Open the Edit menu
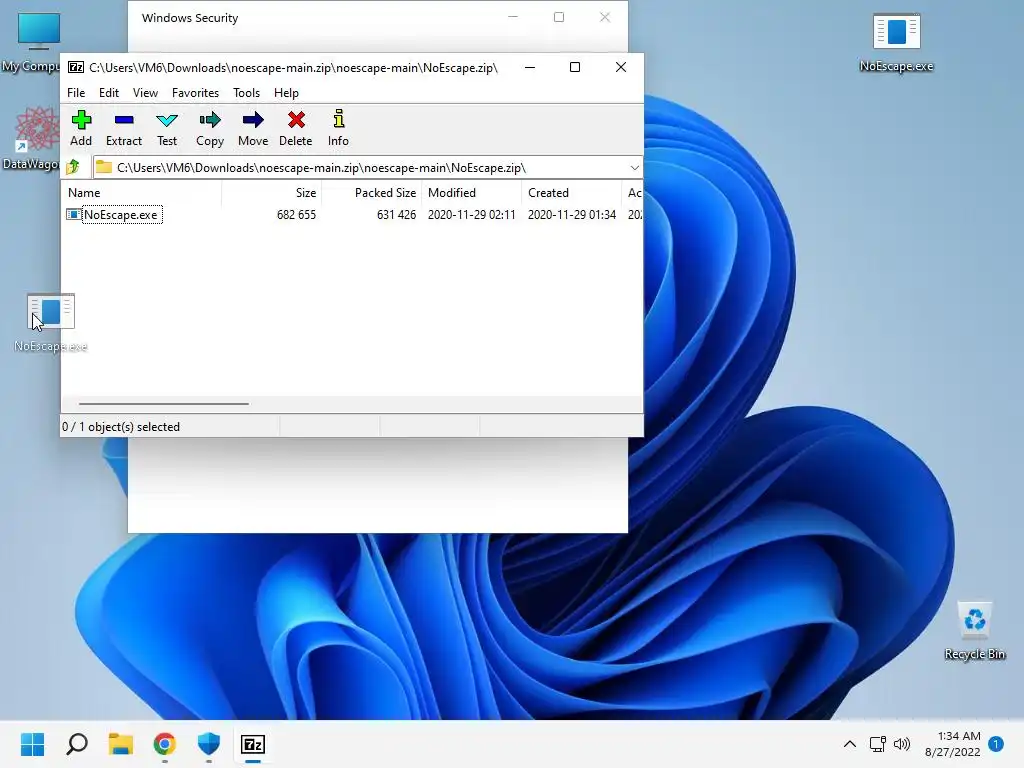This screenshot has height=768, width=1024. [x=108, y=93]
